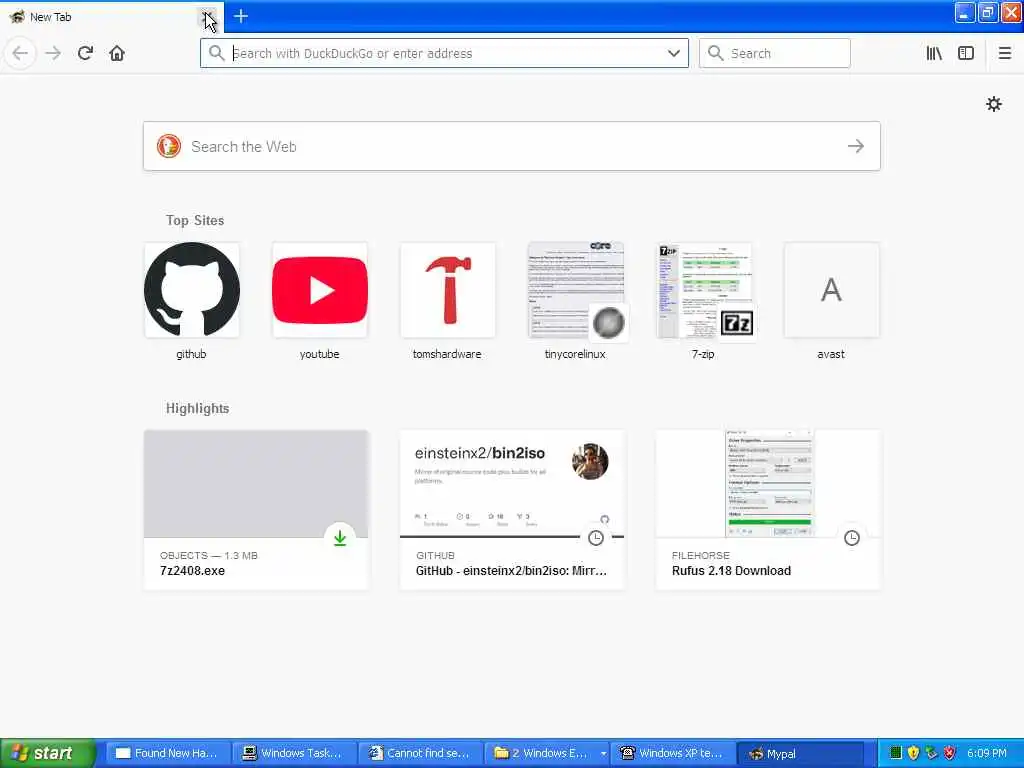Select the New Tab tab

(111, 16)
